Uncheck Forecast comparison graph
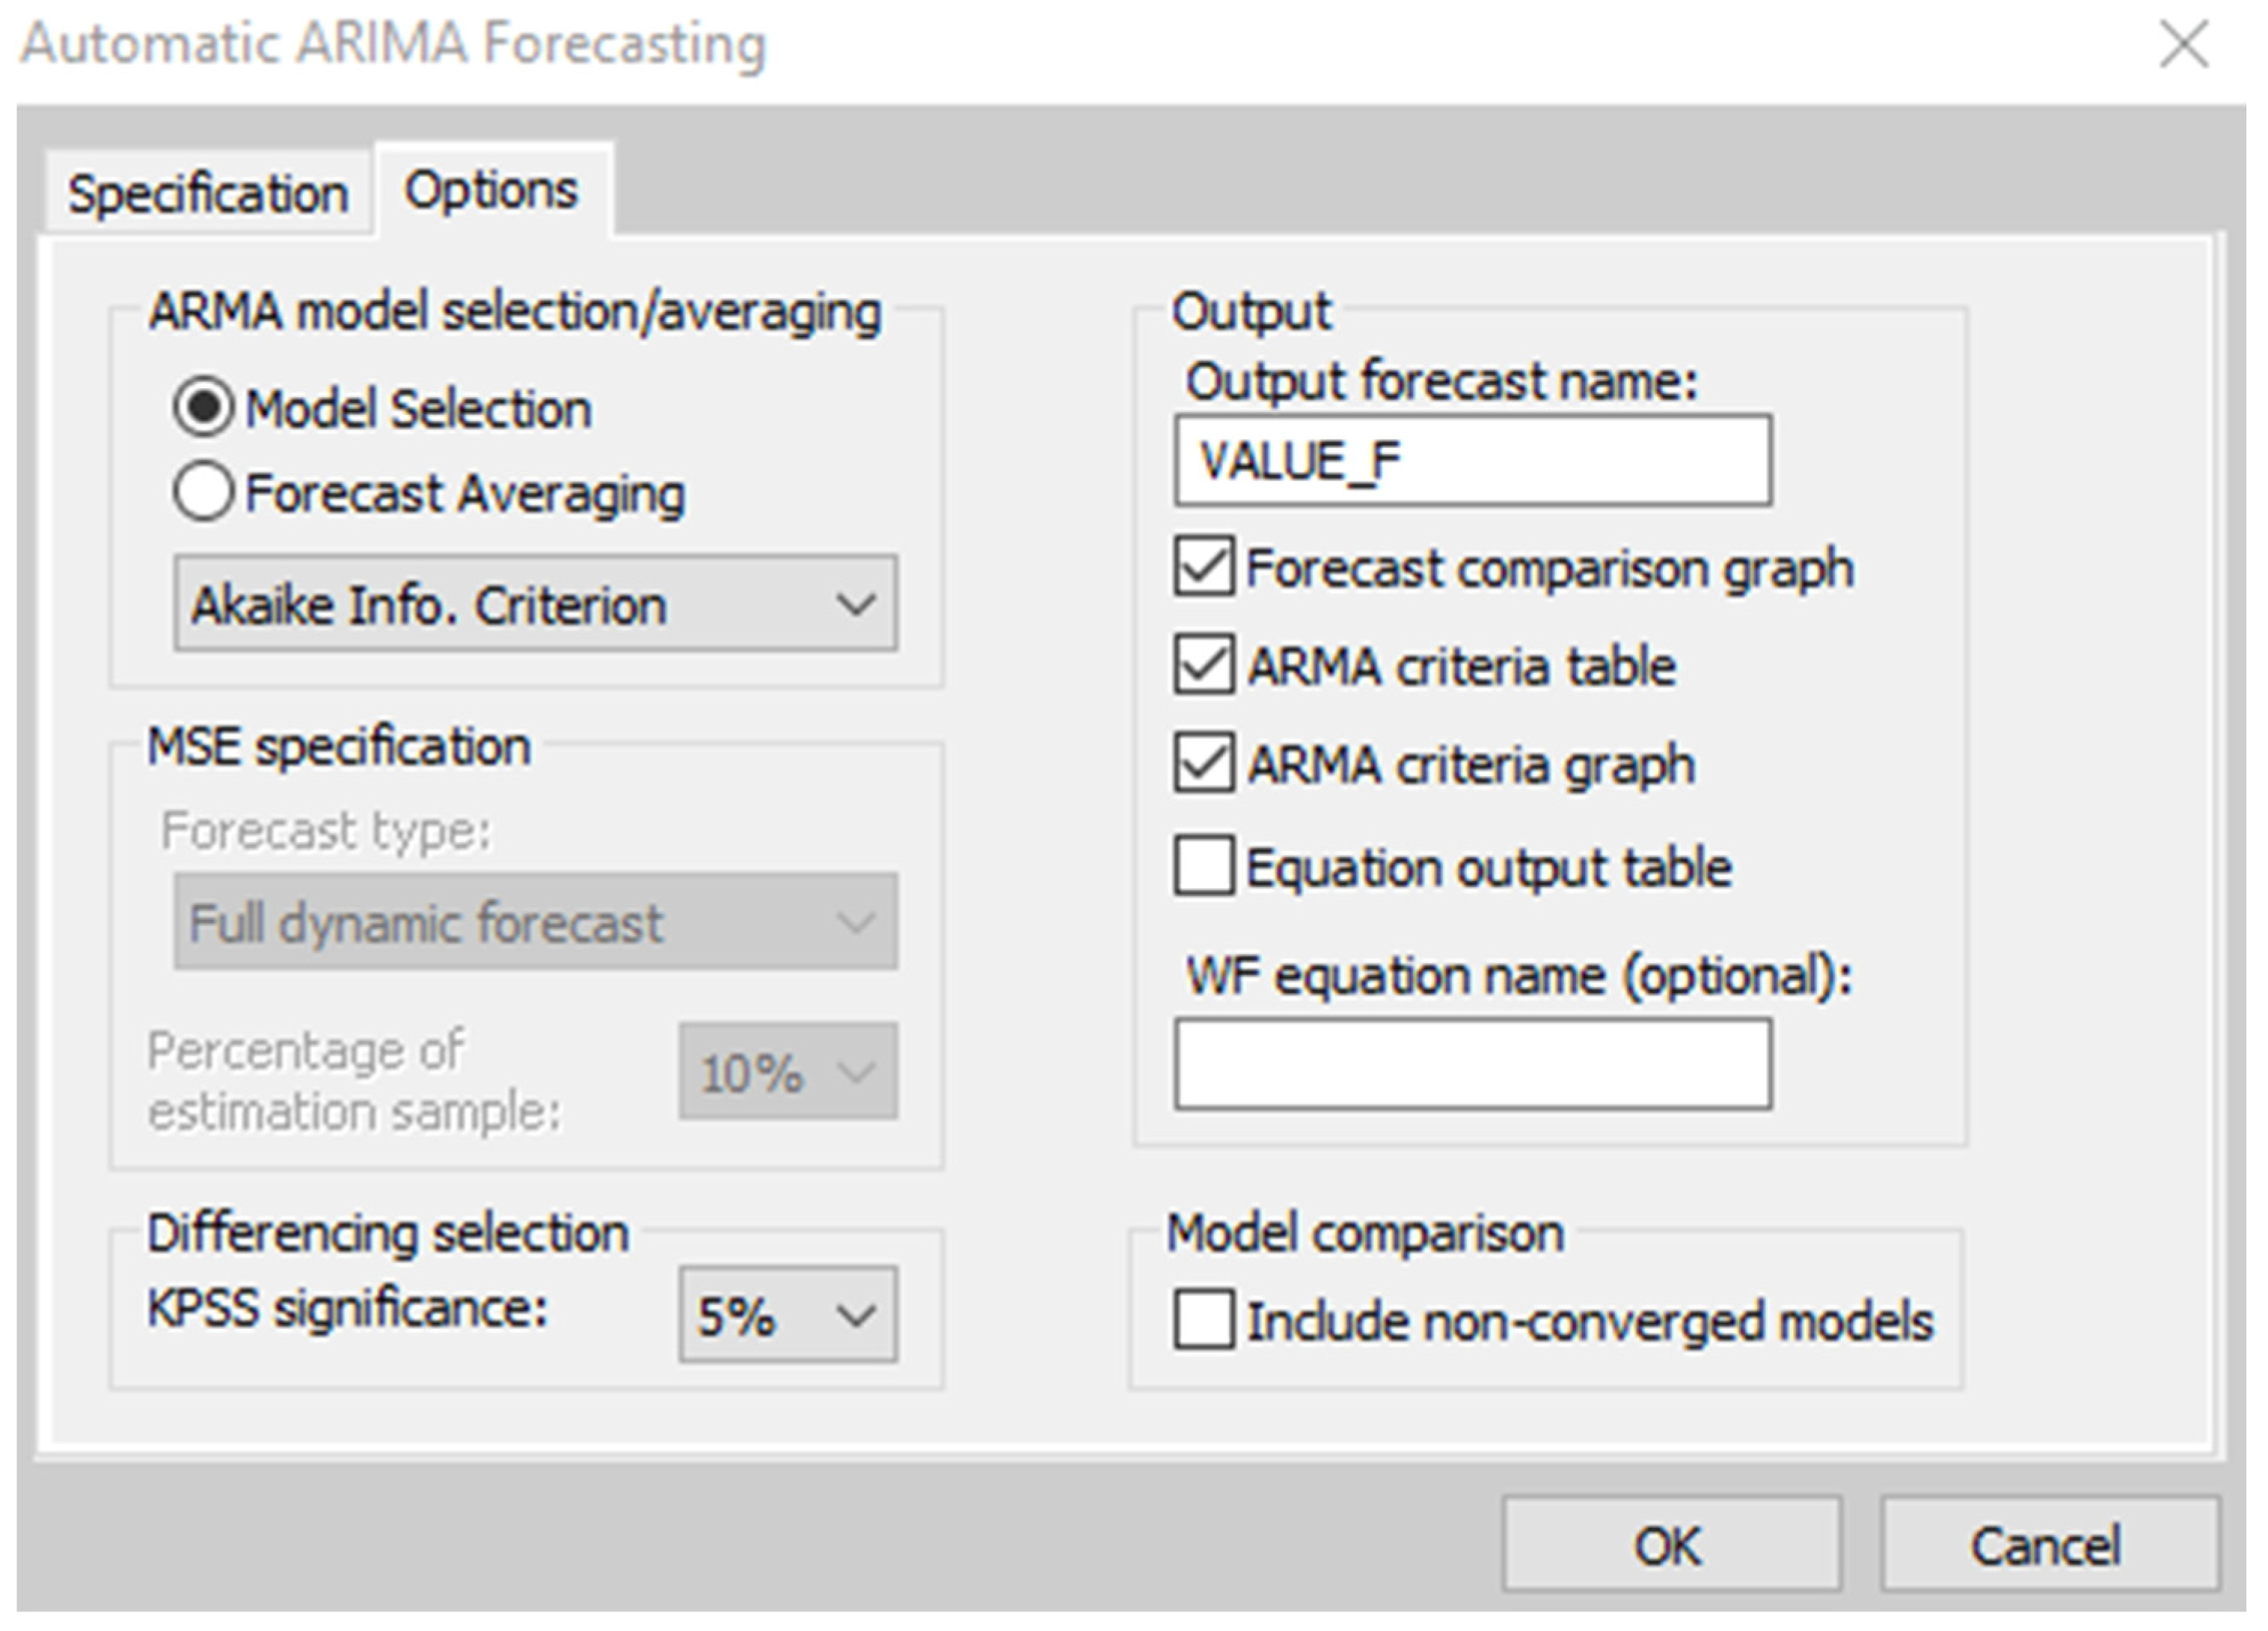2268x1631 pixels. (1203, 567)
